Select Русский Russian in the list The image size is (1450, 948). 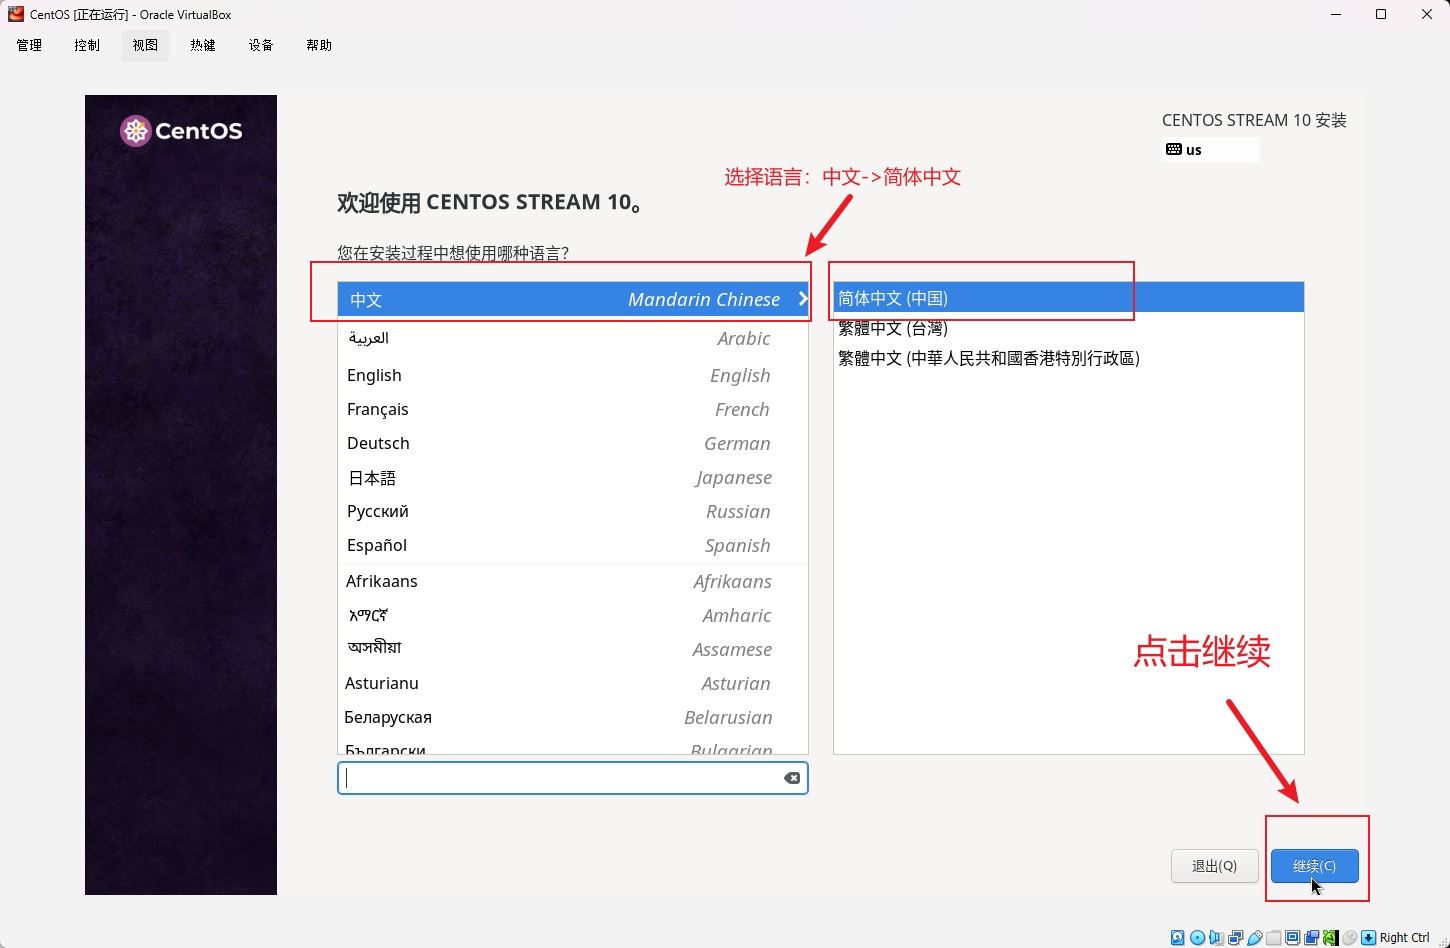573,511
